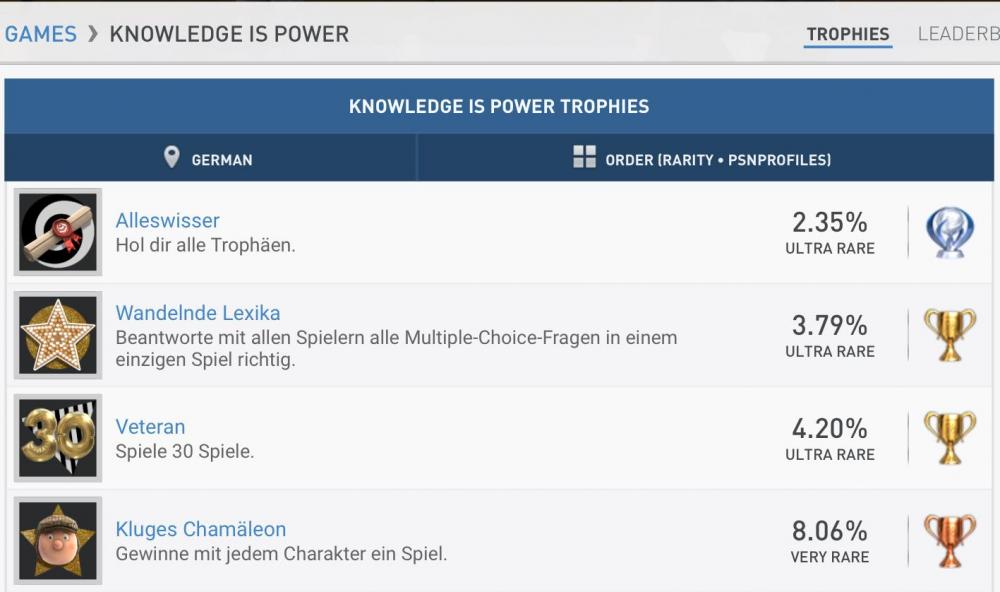1000x592 pixels.
Task: Open the Alleswisser trophy image
Action: pos(58,232)
